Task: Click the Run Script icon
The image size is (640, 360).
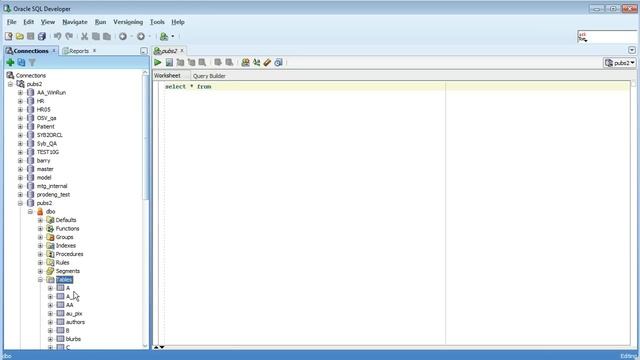Action: pyautogui.click(x=169, y=62)
